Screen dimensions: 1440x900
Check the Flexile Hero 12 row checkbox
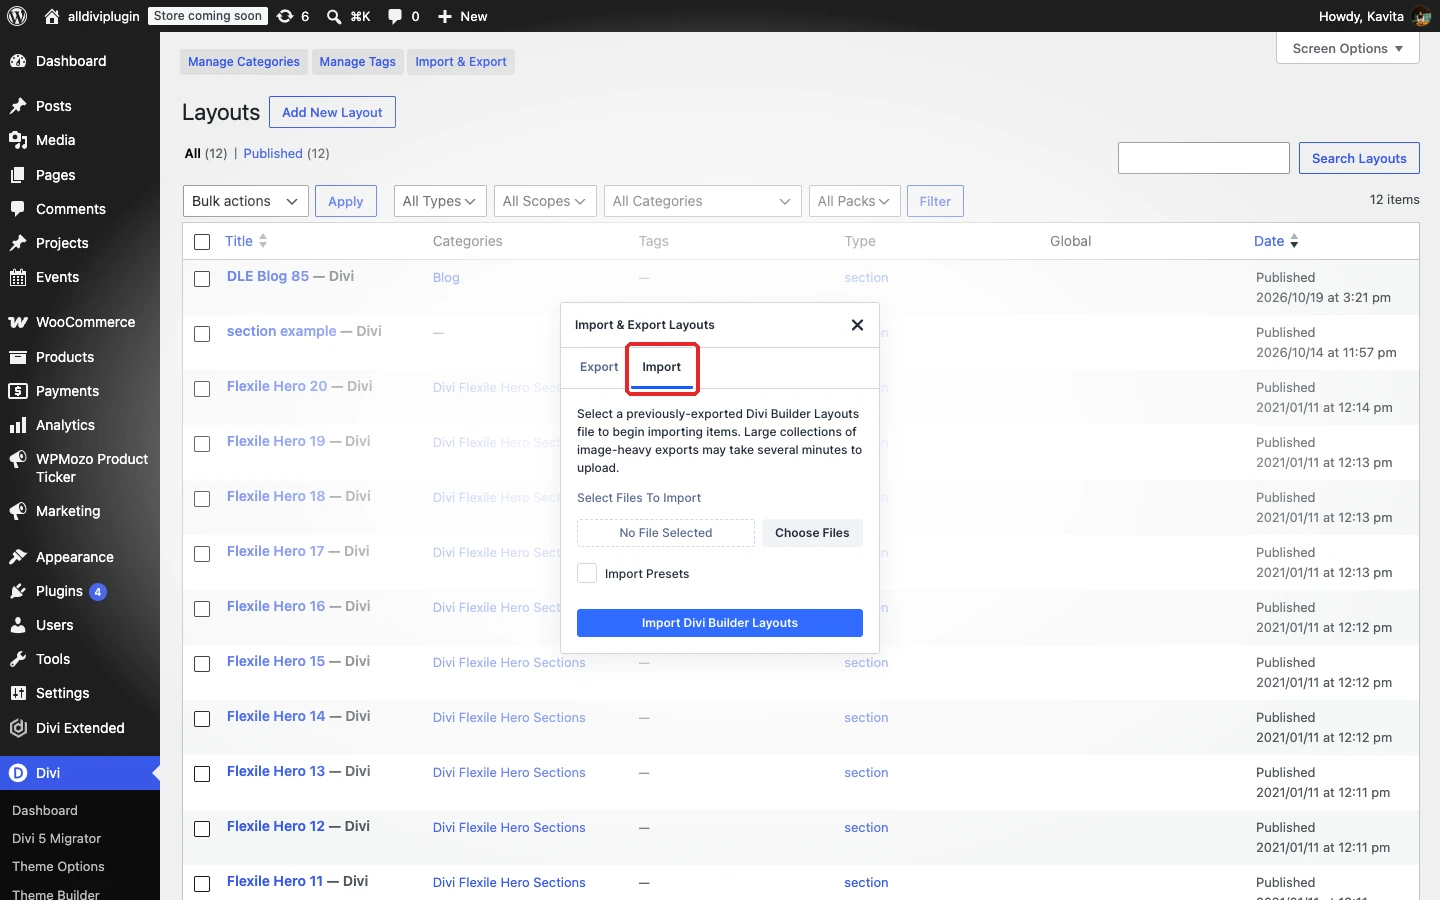(202, 829)
